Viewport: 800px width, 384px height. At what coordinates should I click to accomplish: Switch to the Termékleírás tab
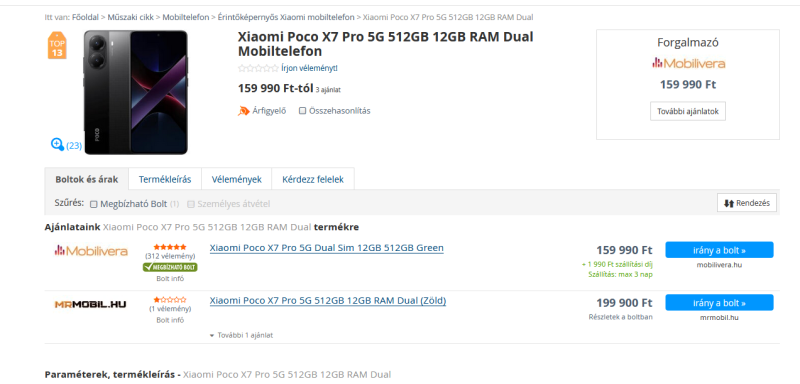[165, 180]
